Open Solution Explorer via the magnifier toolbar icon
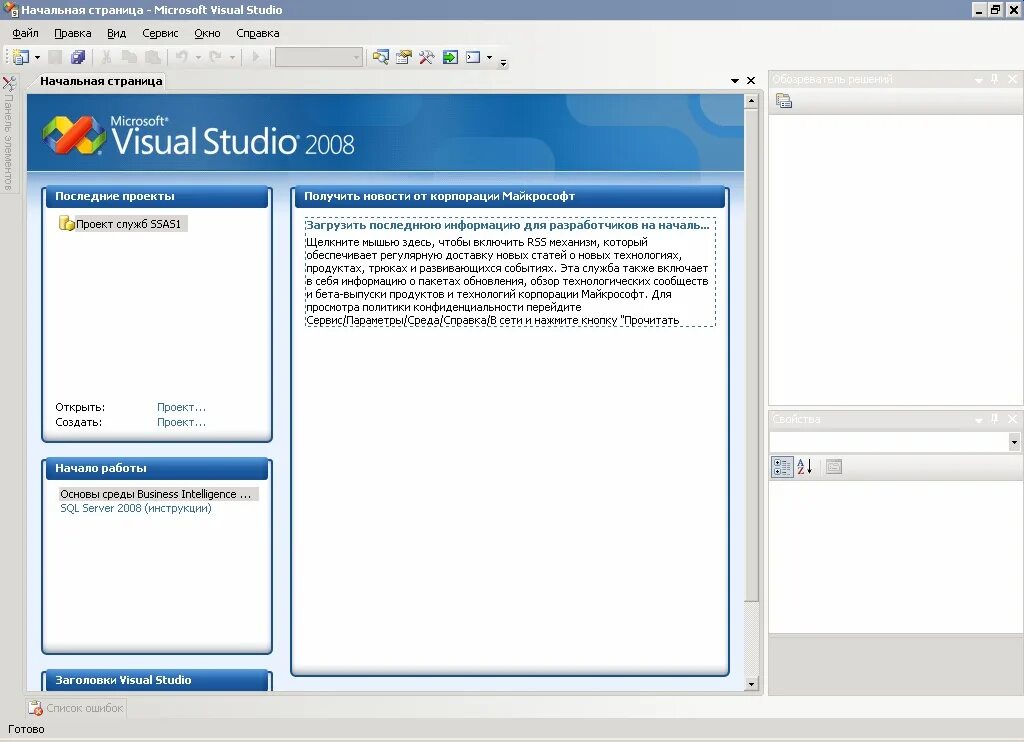Screen dimensions: 1024x742 point(381,57)
